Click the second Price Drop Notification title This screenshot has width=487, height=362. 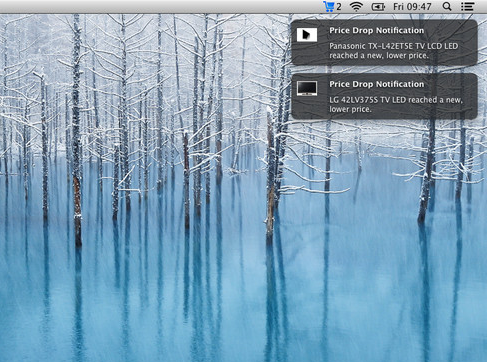[377, 84]
